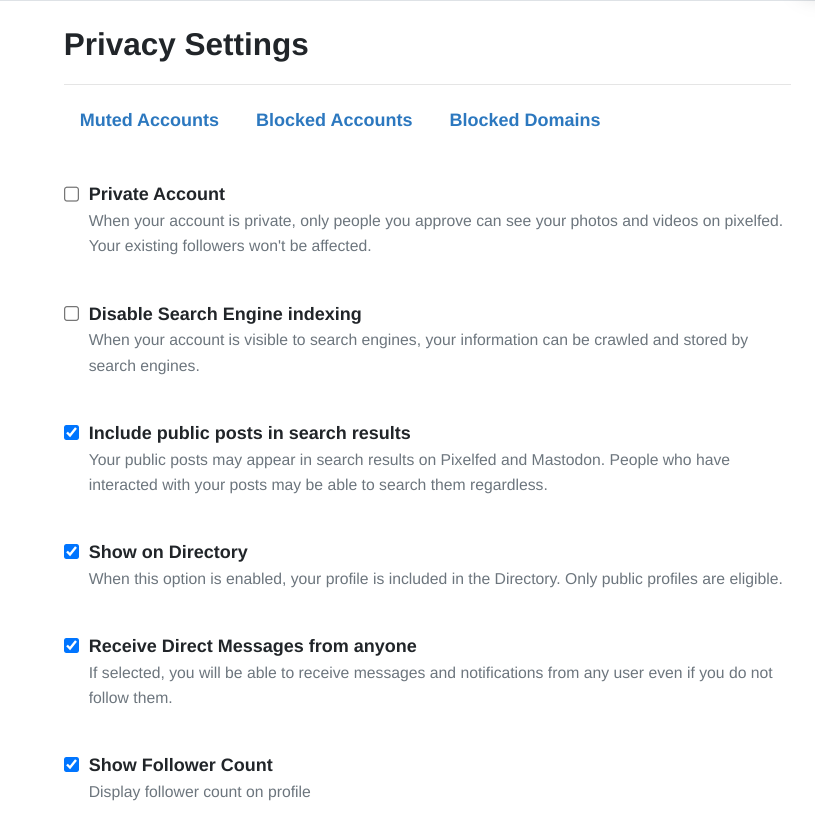
Task: Click the Show Follower Count label
Action: 180,765
